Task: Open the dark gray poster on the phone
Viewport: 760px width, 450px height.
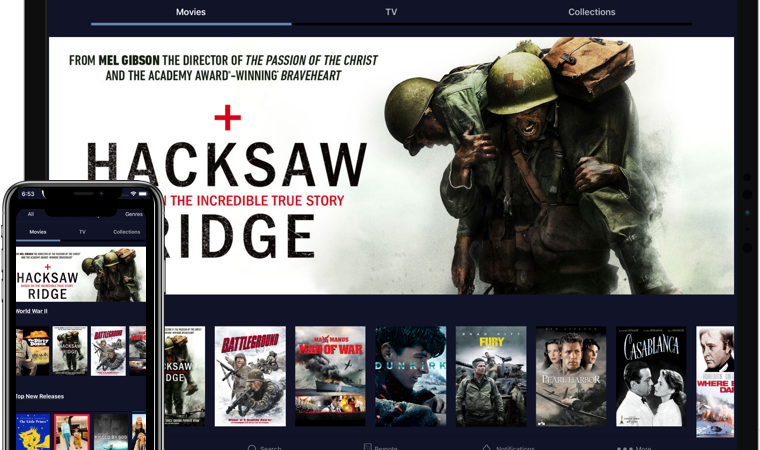Action: pyautogui.click(x=111, y=432)
